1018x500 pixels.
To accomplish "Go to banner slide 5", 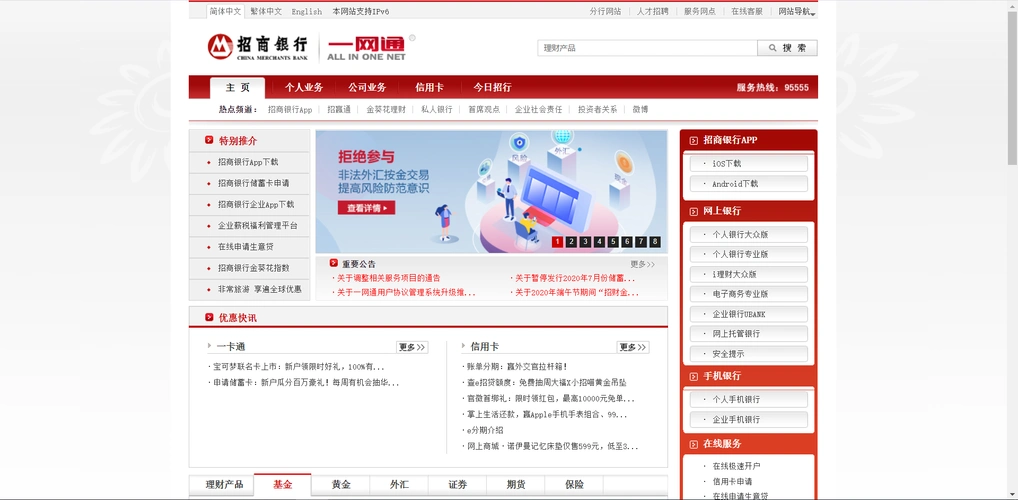I will 613,242.
